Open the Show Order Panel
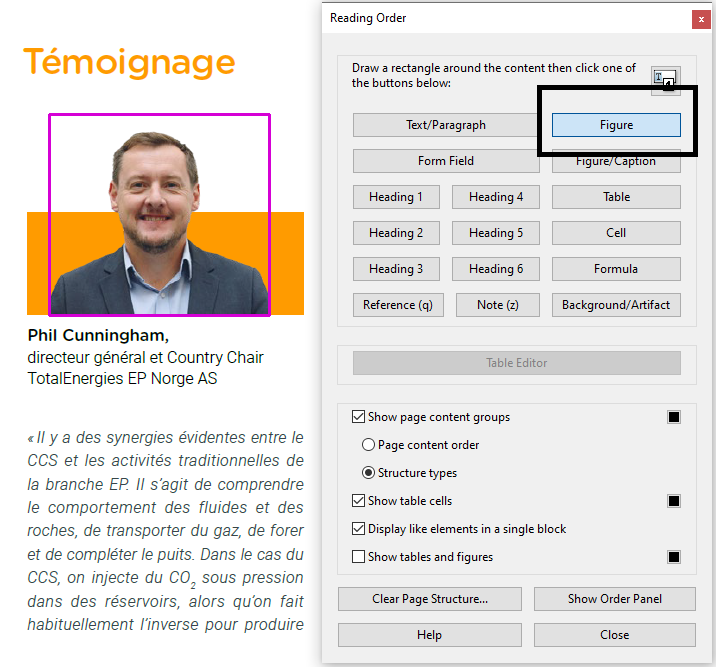 click(x=615, y=599)
